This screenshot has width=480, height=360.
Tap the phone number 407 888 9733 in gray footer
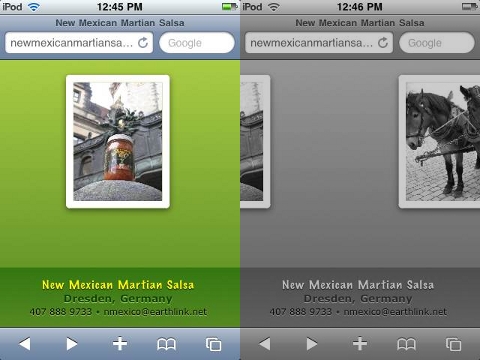tap(301, 312)
